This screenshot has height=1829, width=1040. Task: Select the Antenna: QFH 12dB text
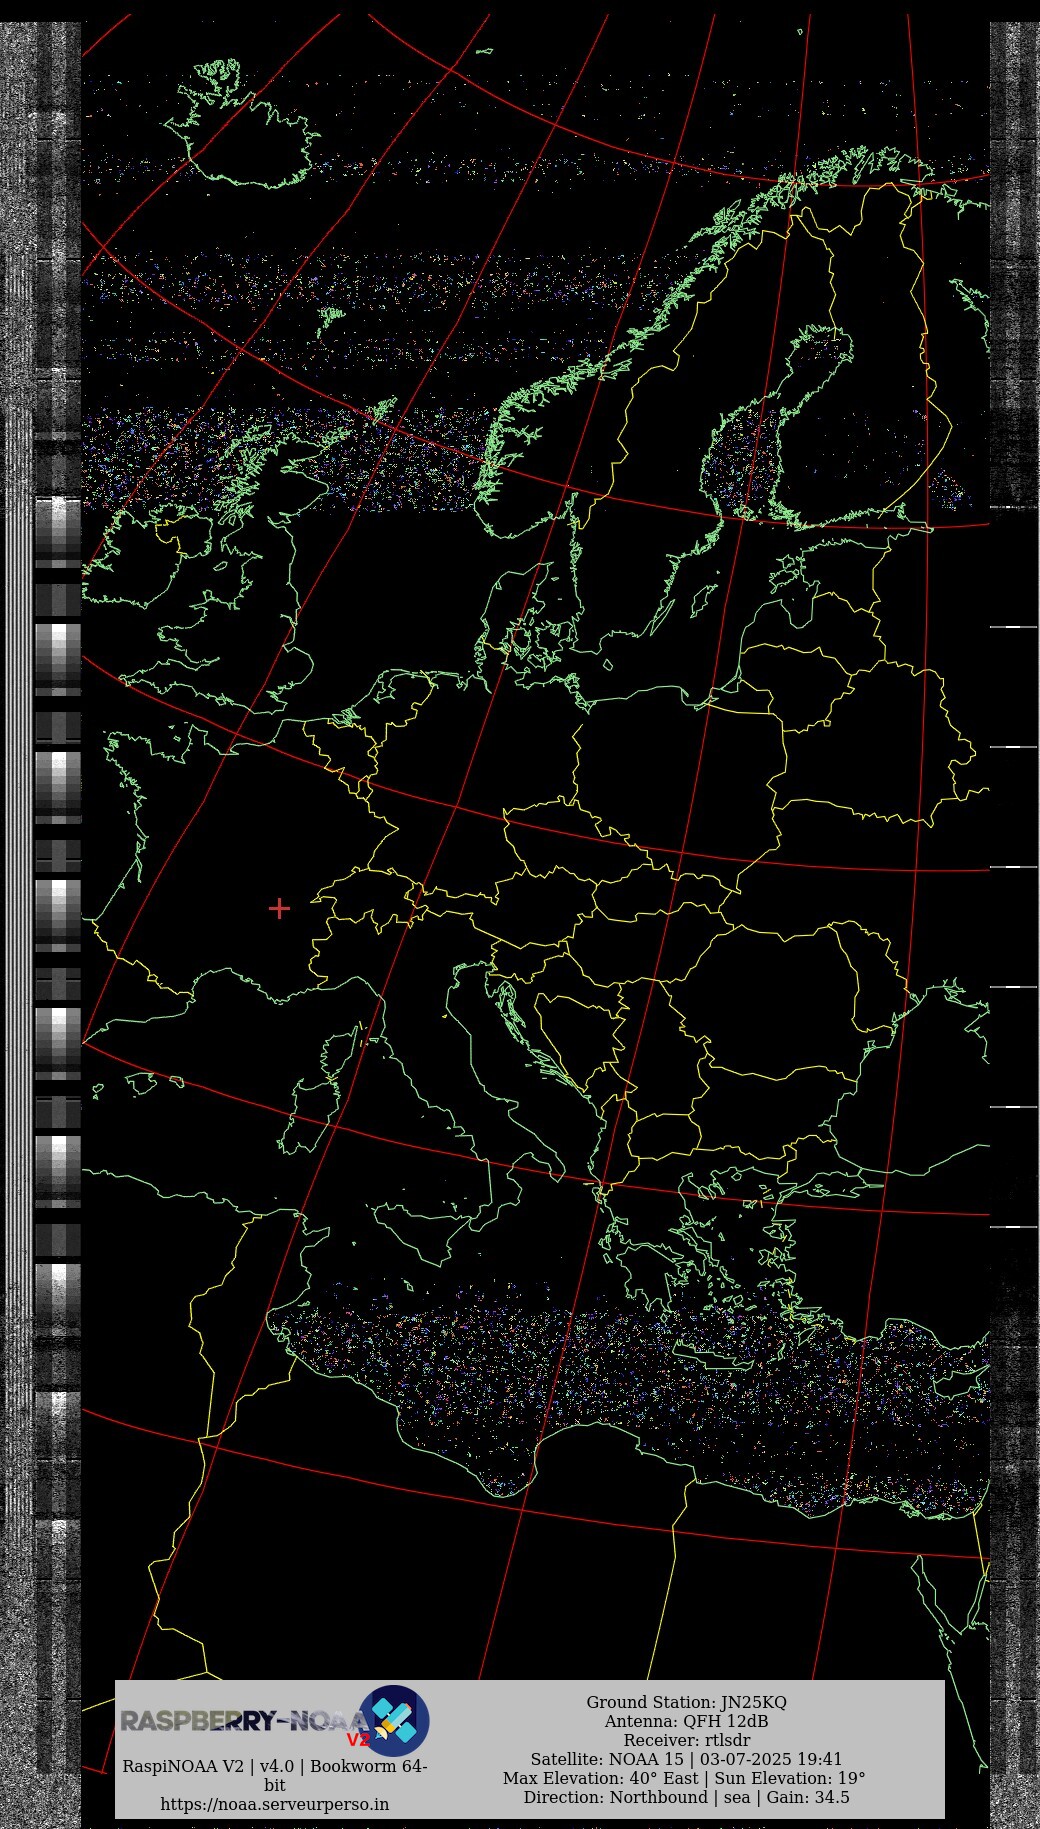coord(686,1721)
